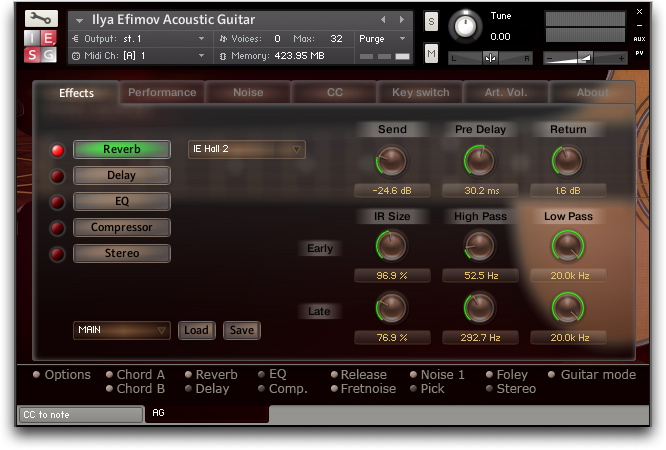Toggle the Chord B indicator

(x=110, y=388)
